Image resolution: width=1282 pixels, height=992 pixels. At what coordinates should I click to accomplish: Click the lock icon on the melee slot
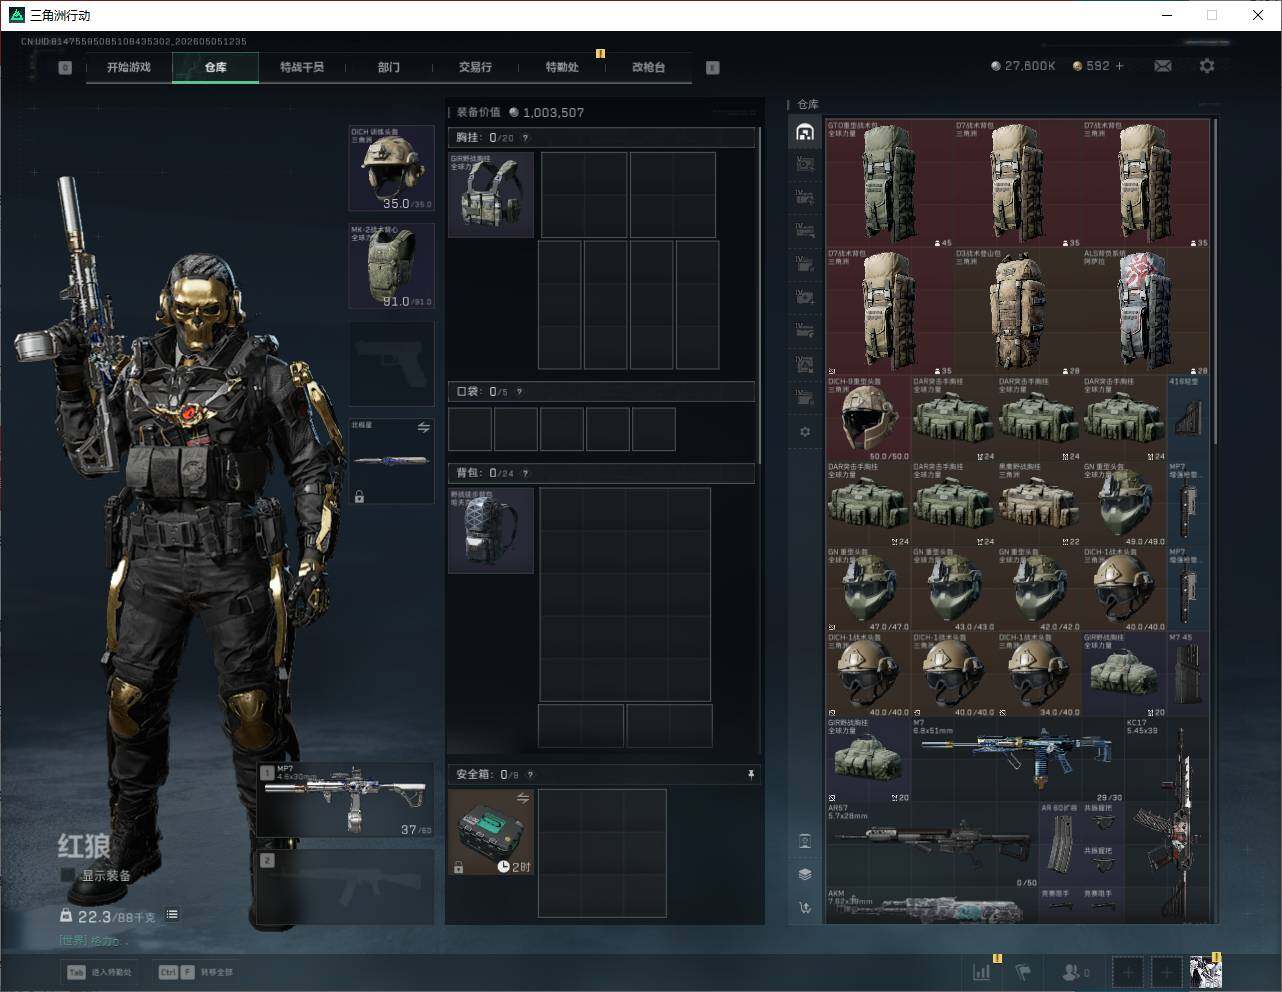click(359, 496)
